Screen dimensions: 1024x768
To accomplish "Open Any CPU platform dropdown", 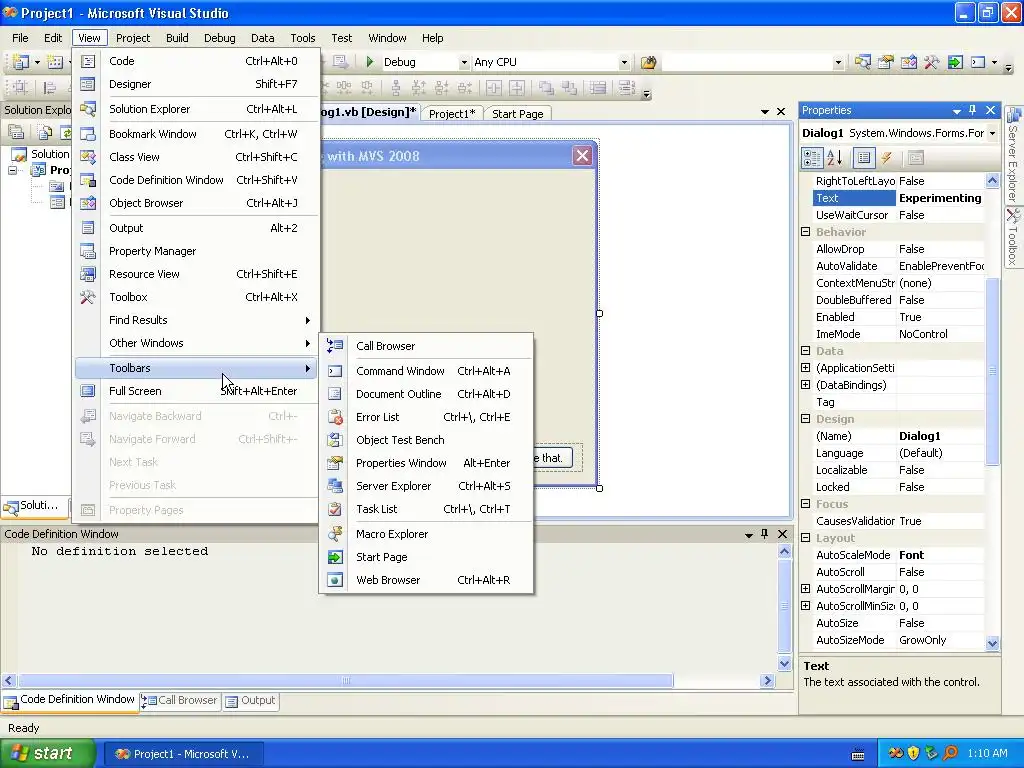I will [624, 63].
